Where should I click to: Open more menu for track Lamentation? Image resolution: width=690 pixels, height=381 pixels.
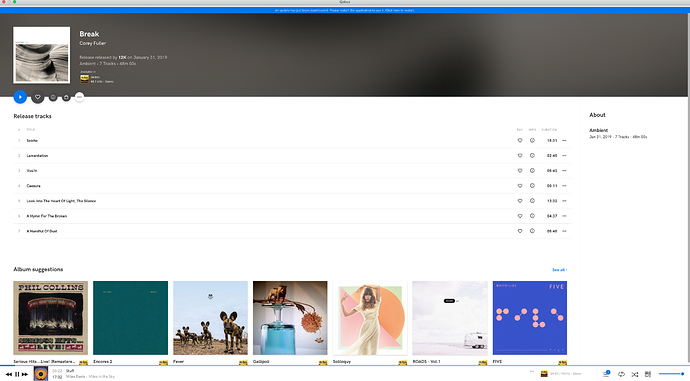(x=564, y=155)
